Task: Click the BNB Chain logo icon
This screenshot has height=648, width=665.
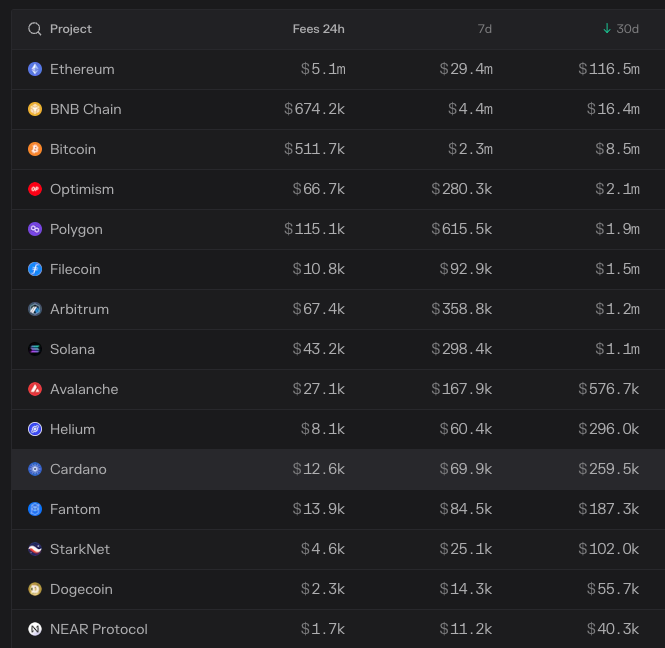Action: pyautogui.click(x=35, y=109)
